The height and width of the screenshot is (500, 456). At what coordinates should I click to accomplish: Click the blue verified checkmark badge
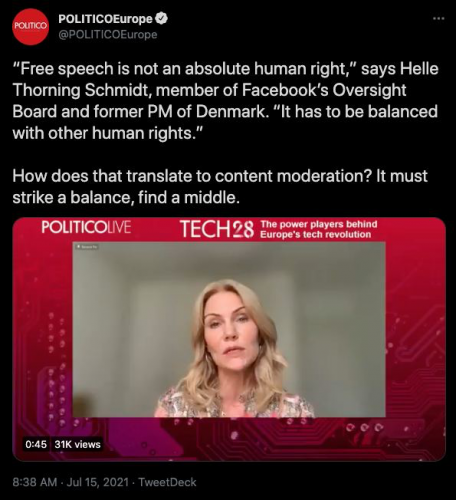click(x=162, y=19)
